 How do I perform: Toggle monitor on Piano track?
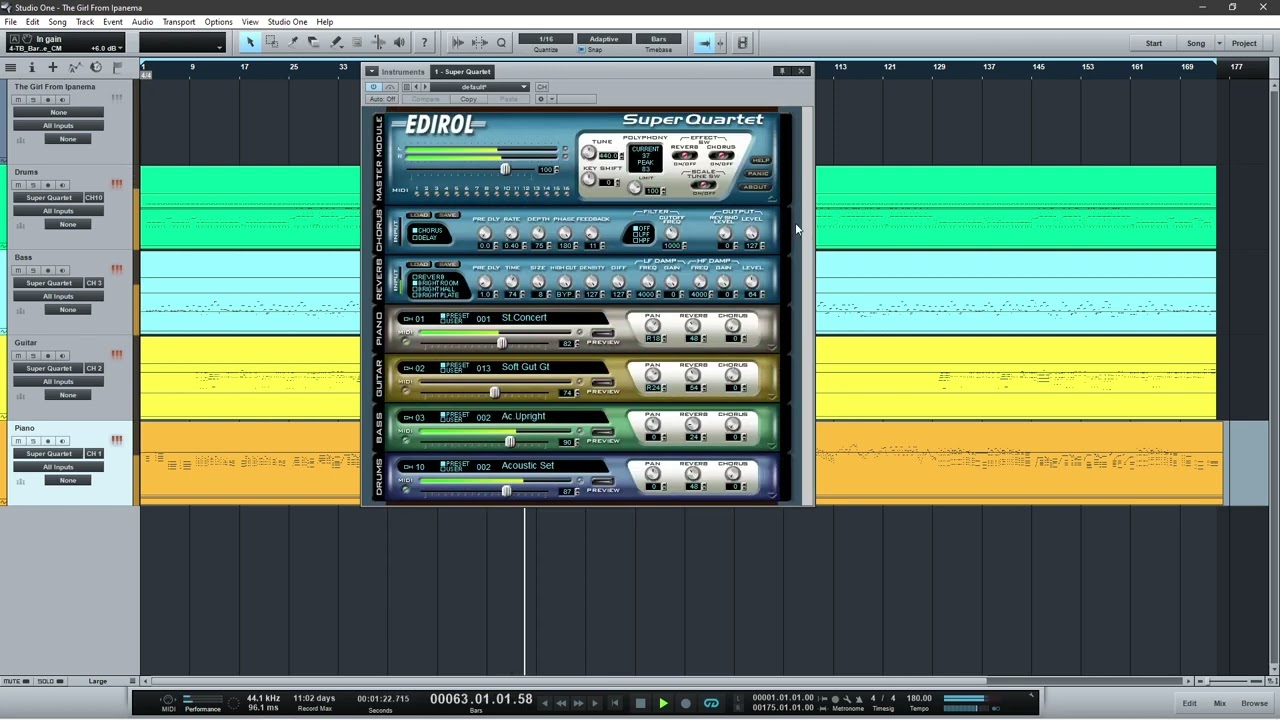tap(62, 441)
